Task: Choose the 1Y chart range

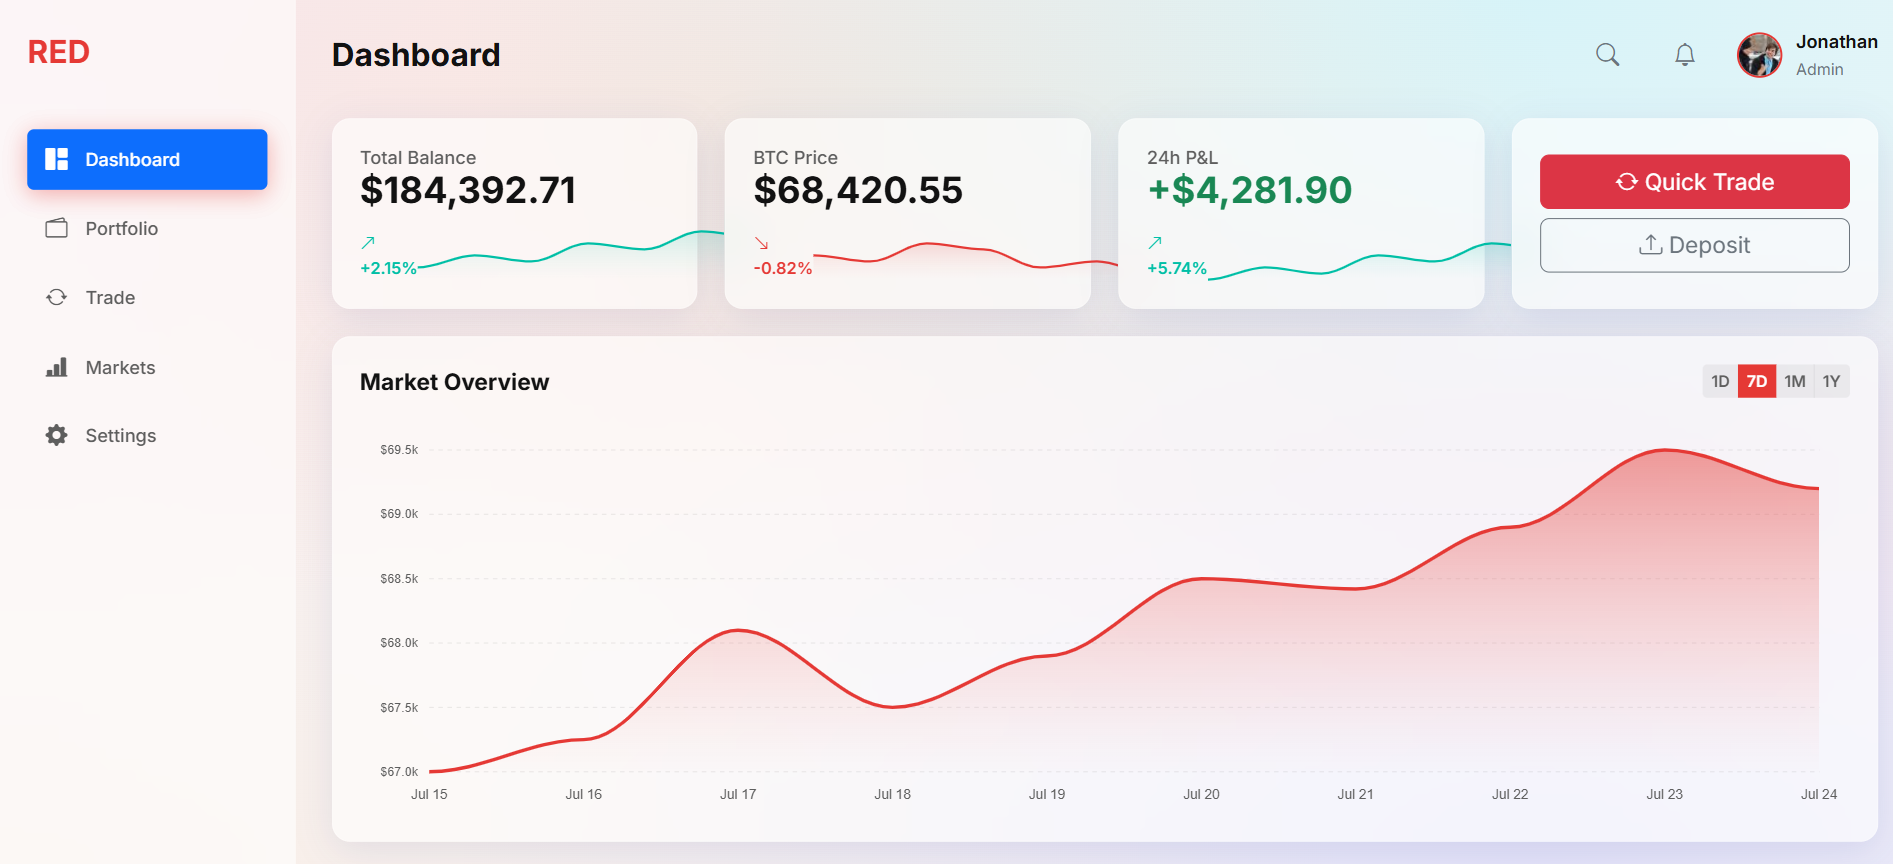Action: 1831,381
